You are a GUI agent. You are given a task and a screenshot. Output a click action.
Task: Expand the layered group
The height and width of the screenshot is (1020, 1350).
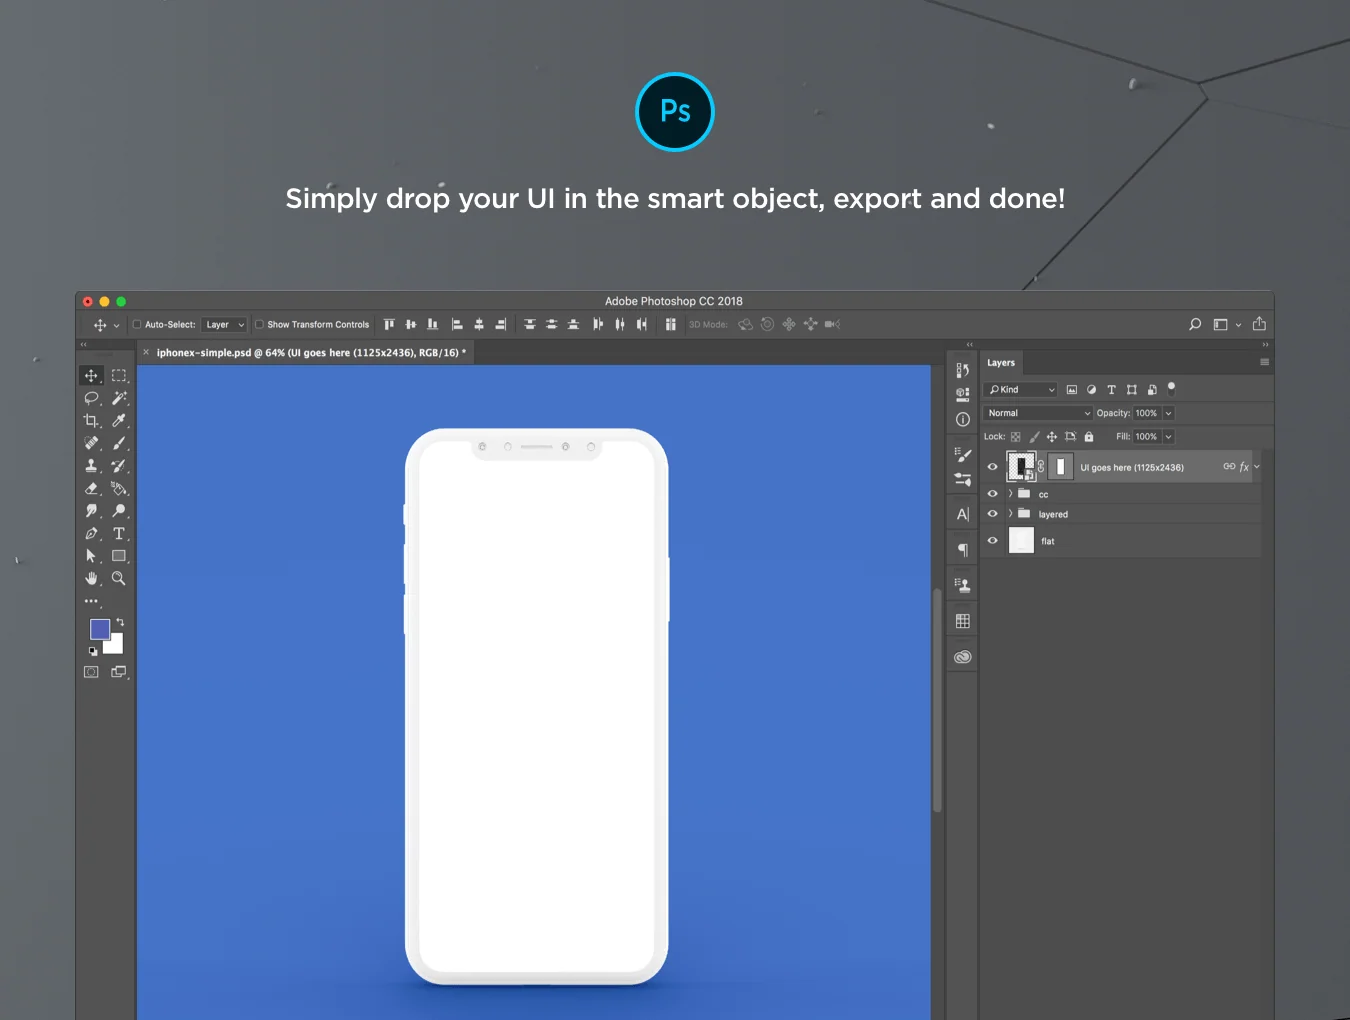pos(1010,514)
